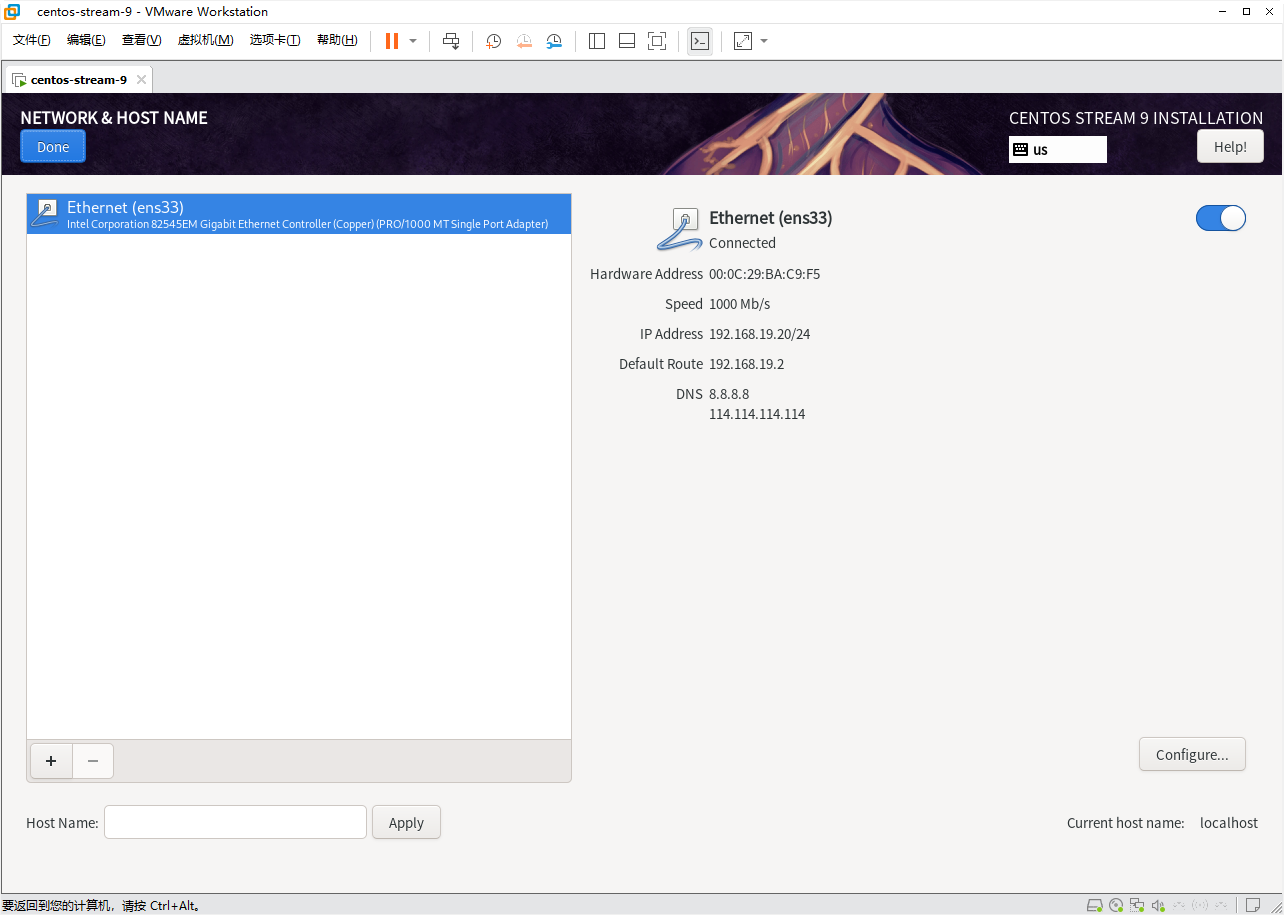This screenshot has height=915, width=1284.
Task: Pause the virtual machine with the orange button
Action: pyautogui.click(x=391, y=41)
